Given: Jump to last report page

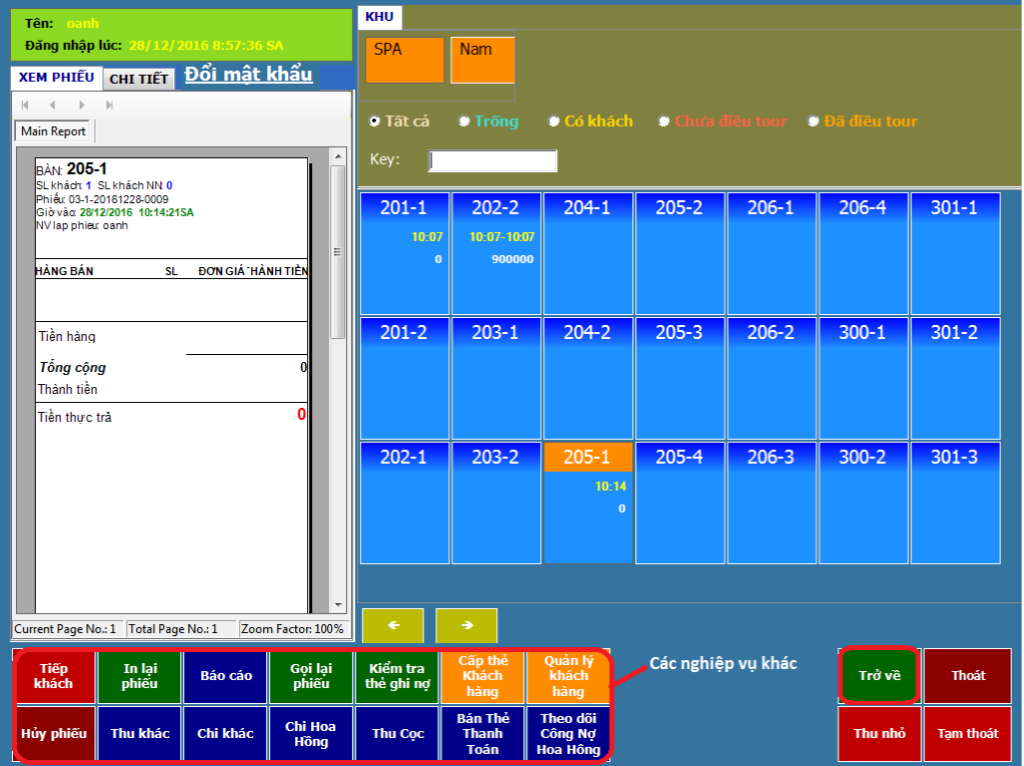Looking at the screenshot, I should coord(109,105).
